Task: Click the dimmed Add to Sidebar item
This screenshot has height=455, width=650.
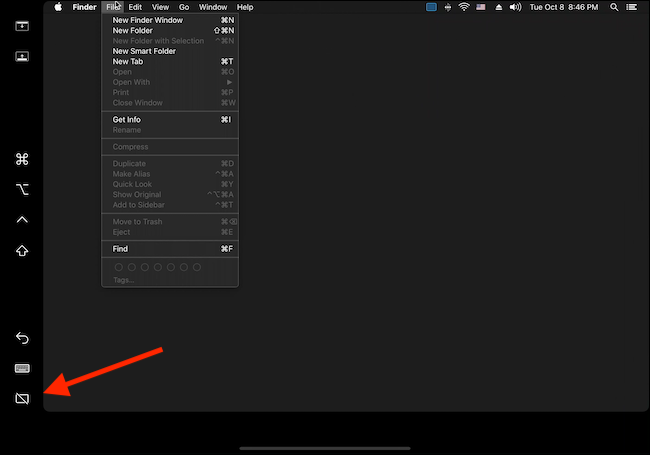Action: [x=170, y=205]
